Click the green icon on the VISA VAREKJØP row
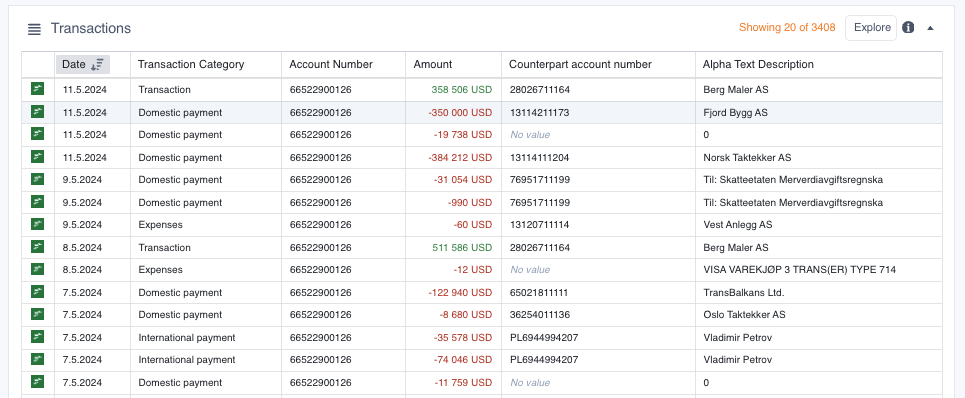 pos(38,269)
